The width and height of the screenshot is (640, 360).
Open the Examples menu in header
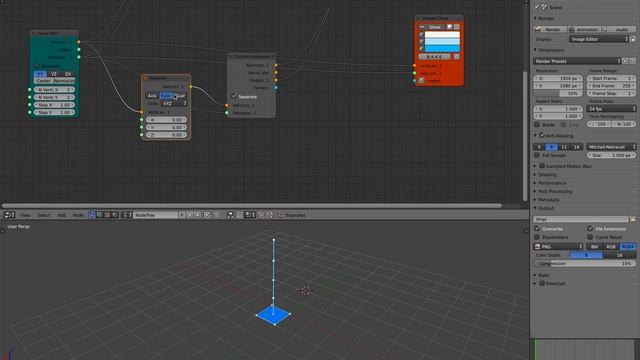pyautogui.click(x=296, y=215)
